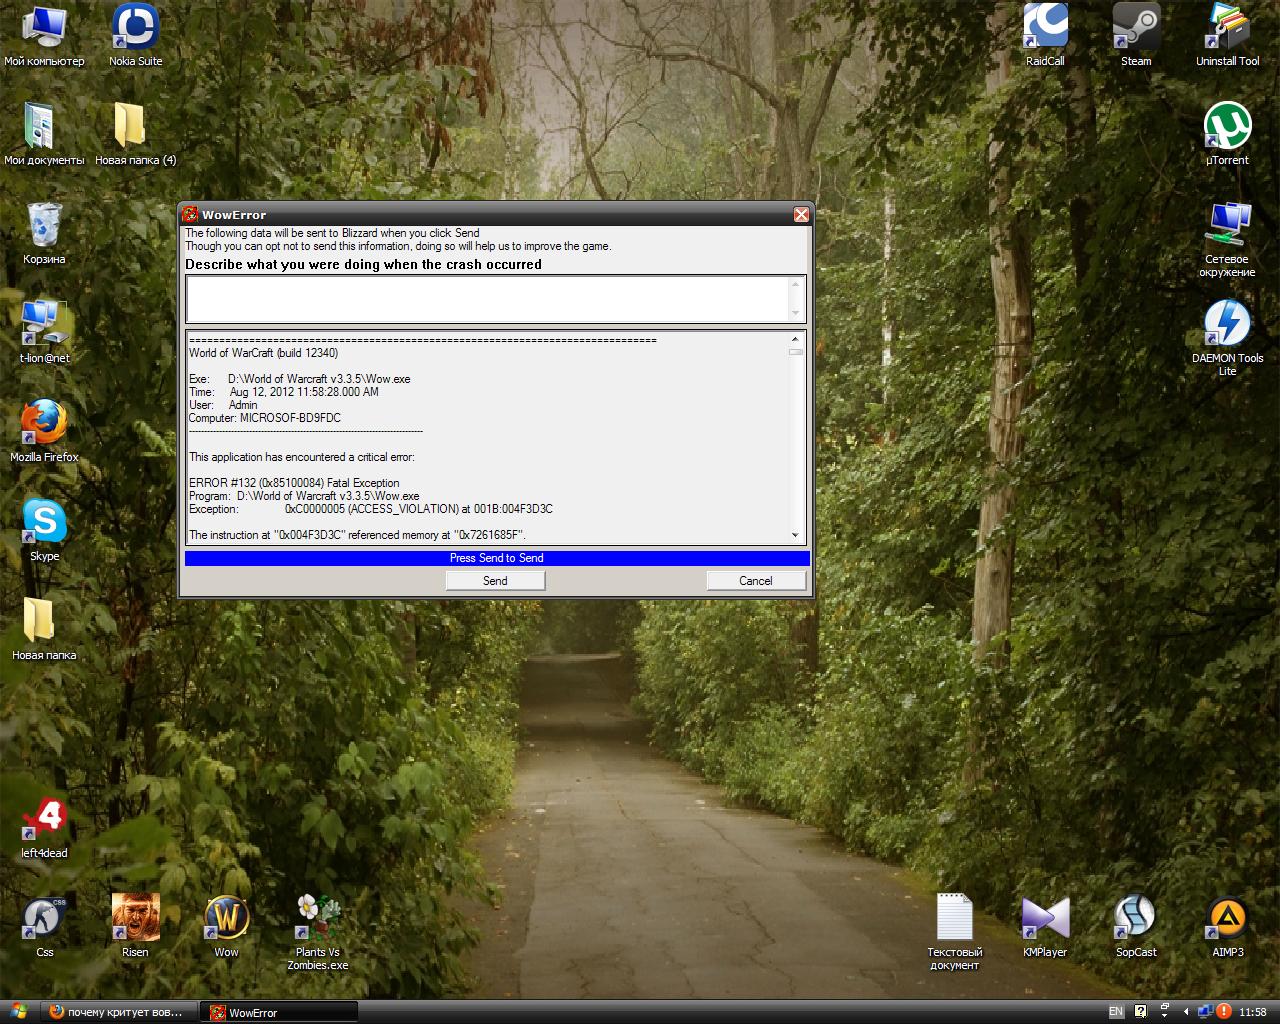
Task: Switch to Firefox 'почему критует вов' taskbar item
Action: tap(118, 1012)
